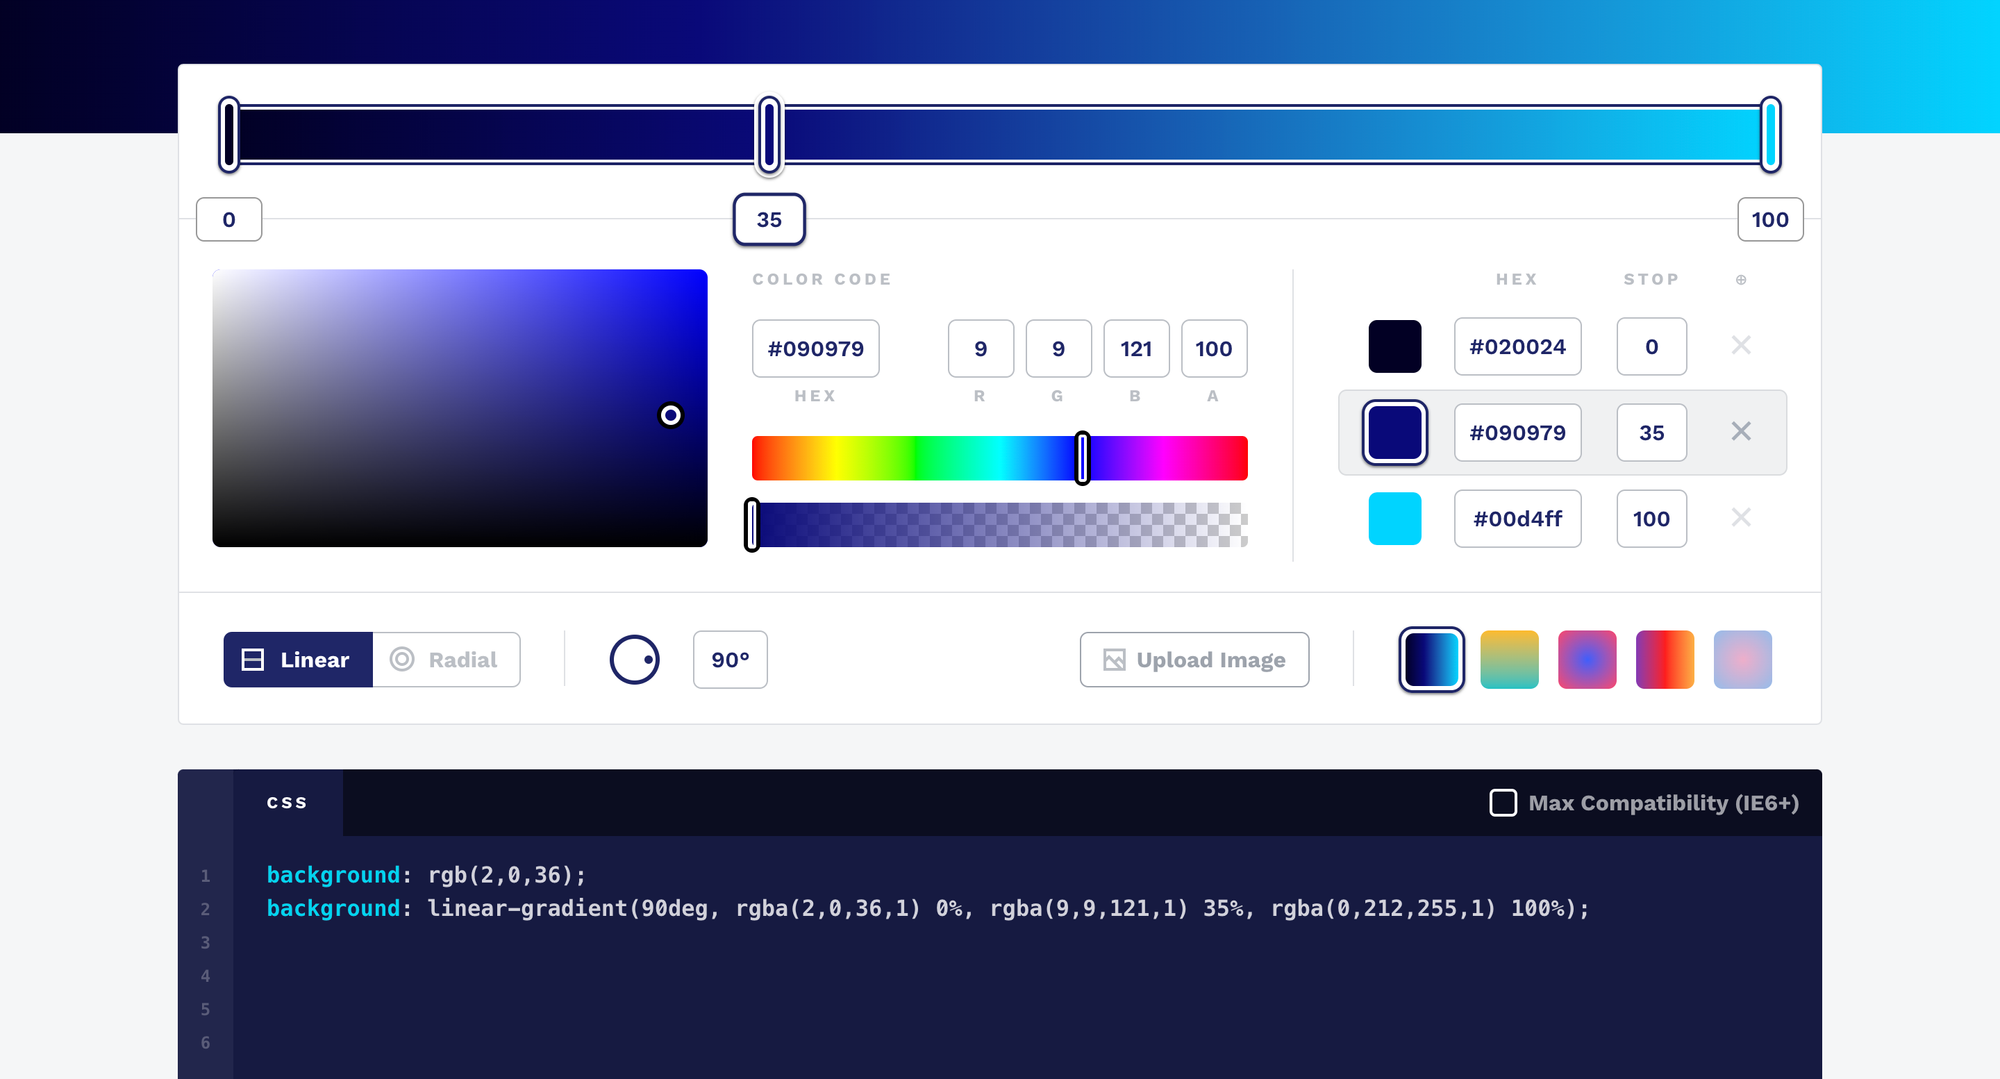Click the stop value 35 in stops list
The width and height of the screenshot is (2000, 1079).
(1652, 433)
